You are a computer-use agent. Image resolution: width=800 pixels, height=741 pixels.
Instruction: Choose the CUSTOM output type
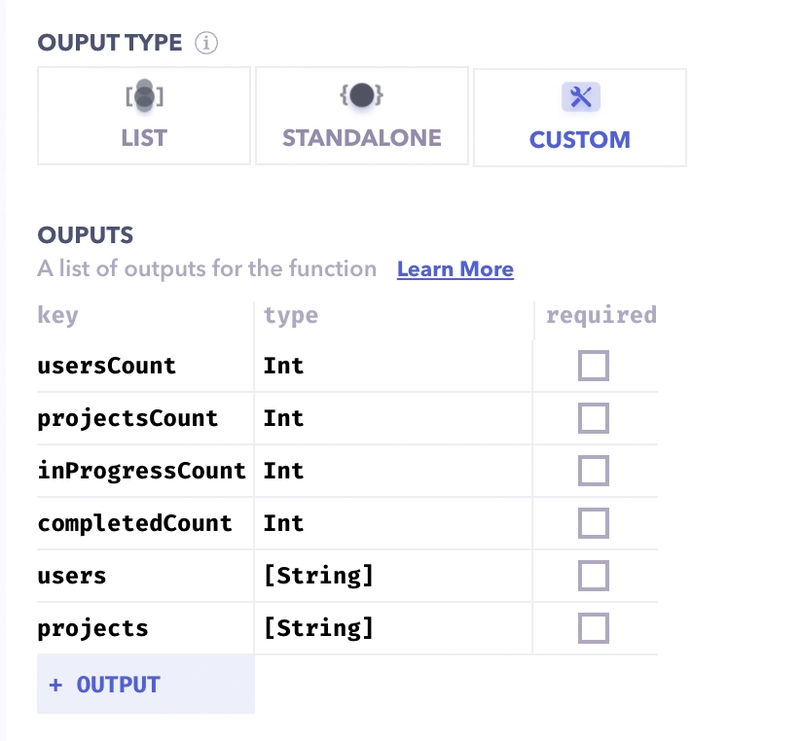click(580, 118)
